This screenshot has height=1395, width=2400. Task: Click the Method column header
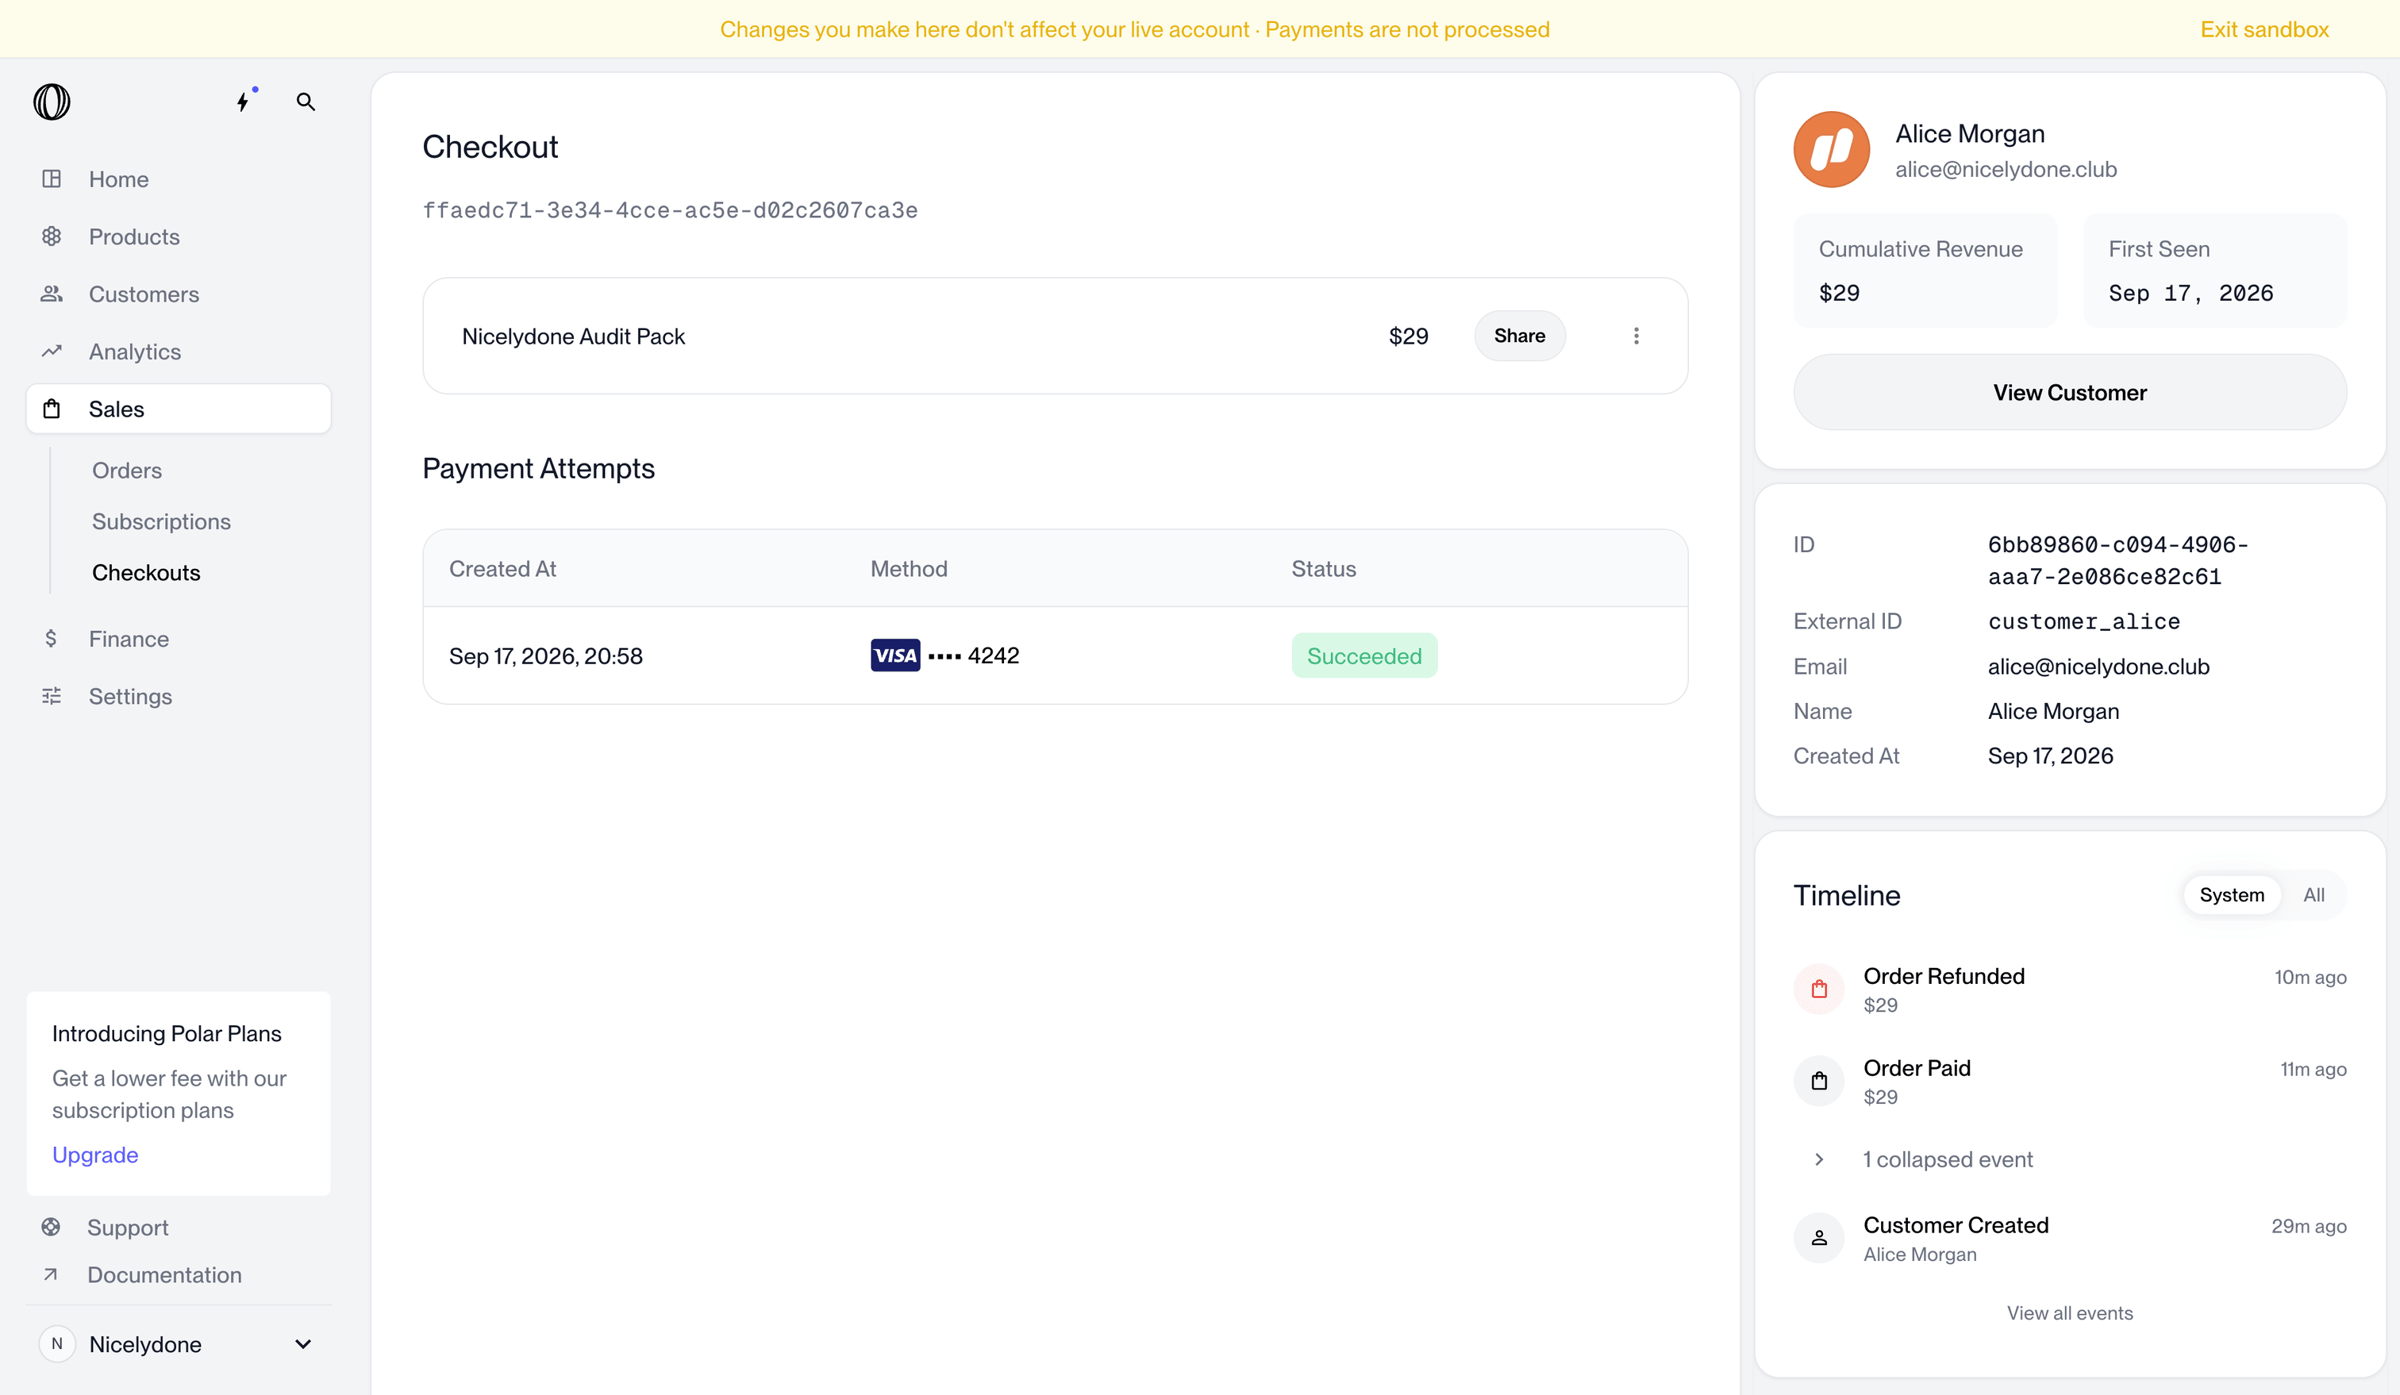click(909, 568)
